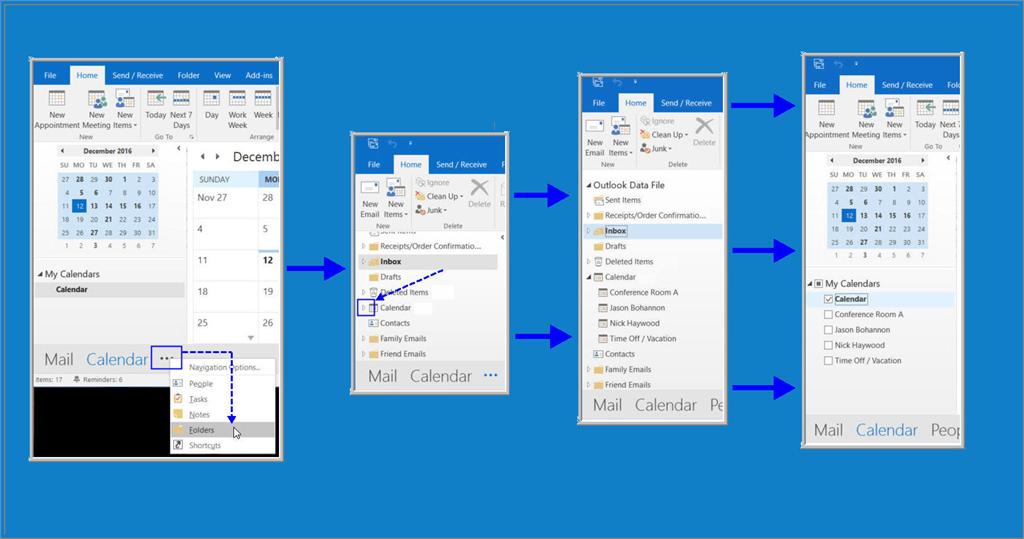Click the boxed ellipsis above the popup menu

[166, 357]
